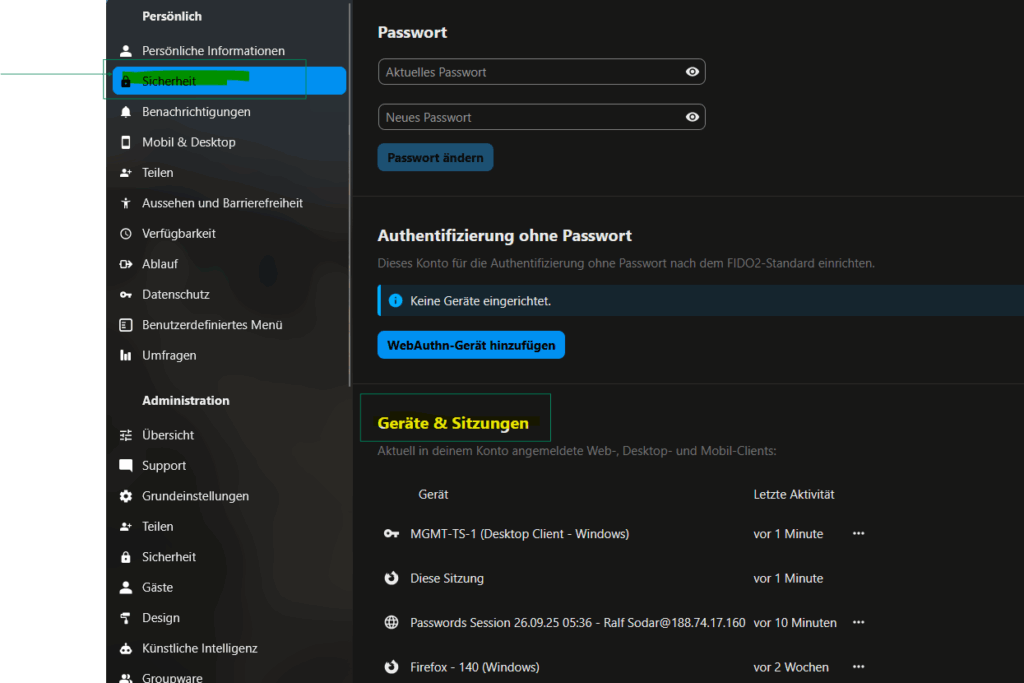
Task: Click the globe icon for Passwords Session
Action: (x=391, y=621)
